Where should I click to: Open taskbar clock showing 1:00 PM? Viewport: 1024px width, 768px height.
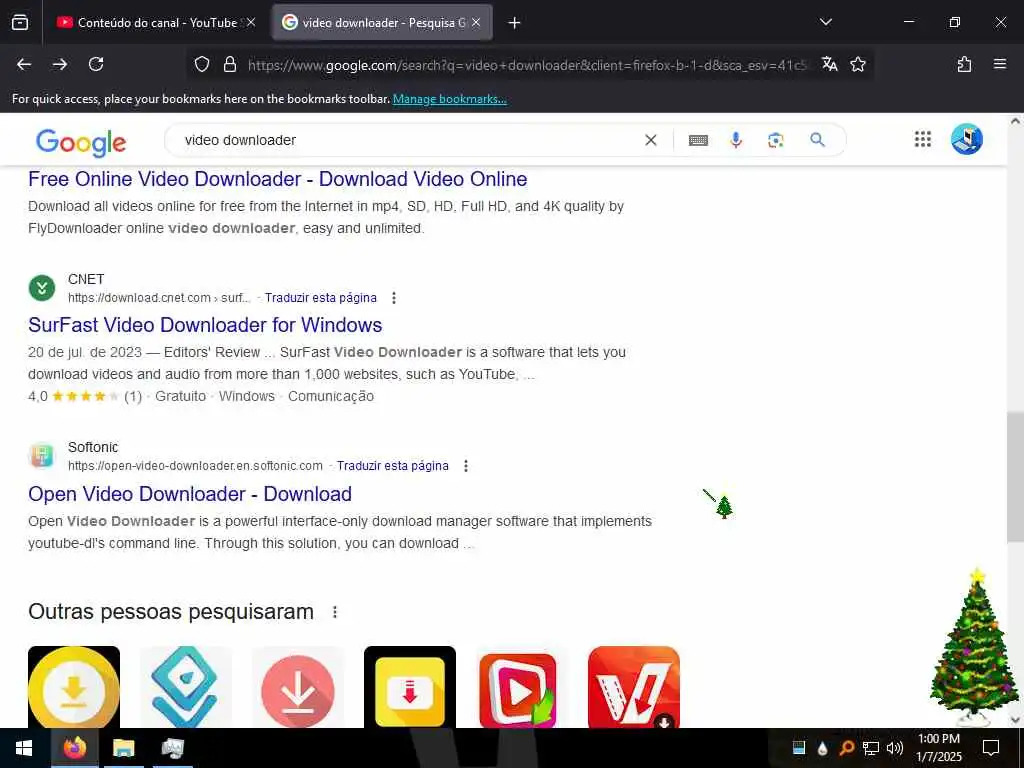pos(939,748)
